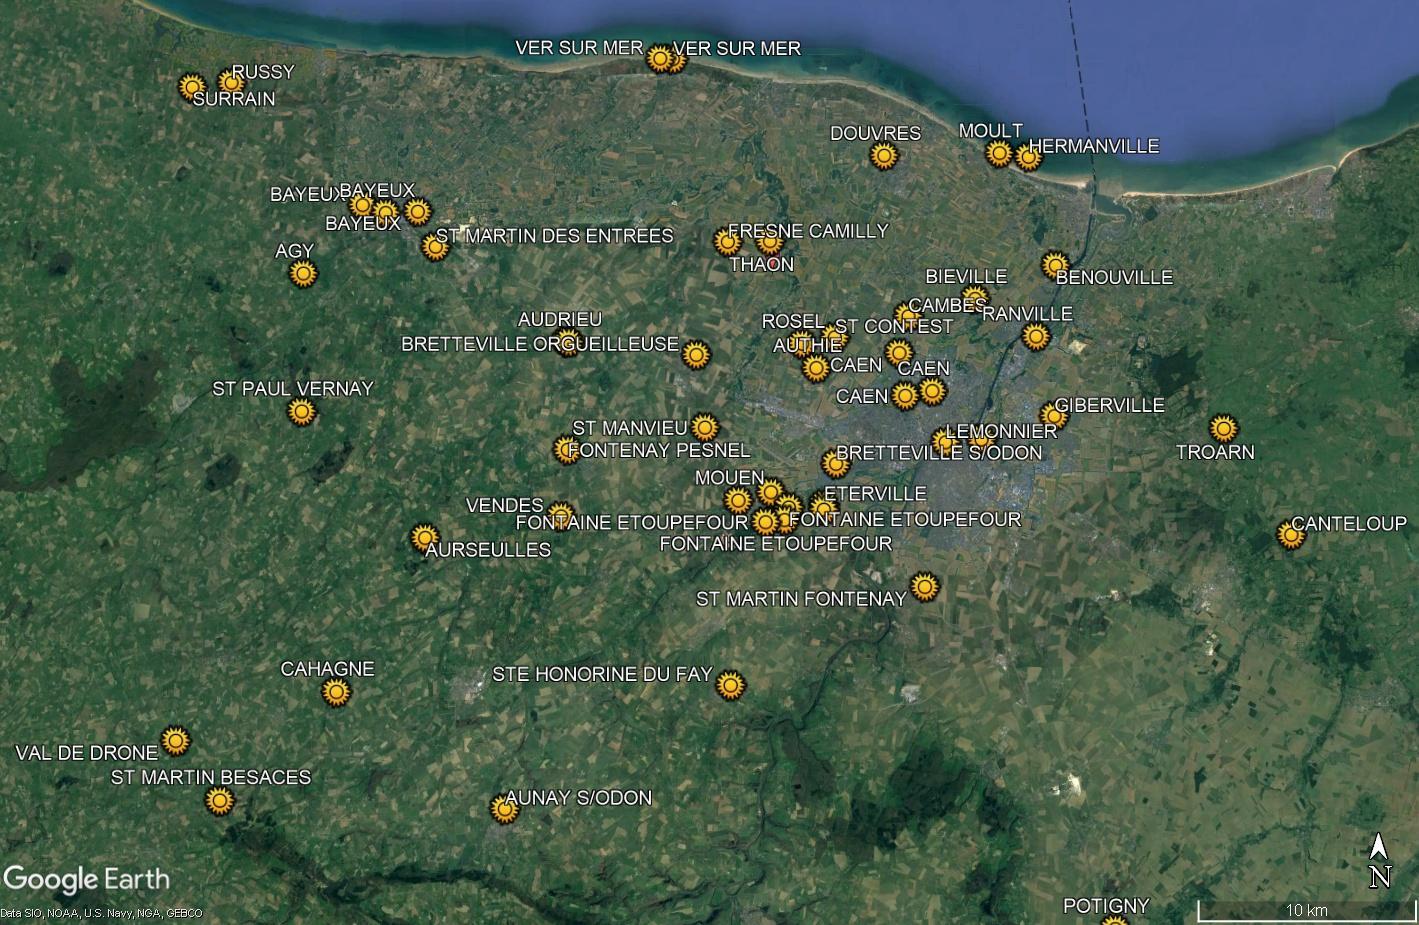Click the AURSEULLES placemark icon

425,537
